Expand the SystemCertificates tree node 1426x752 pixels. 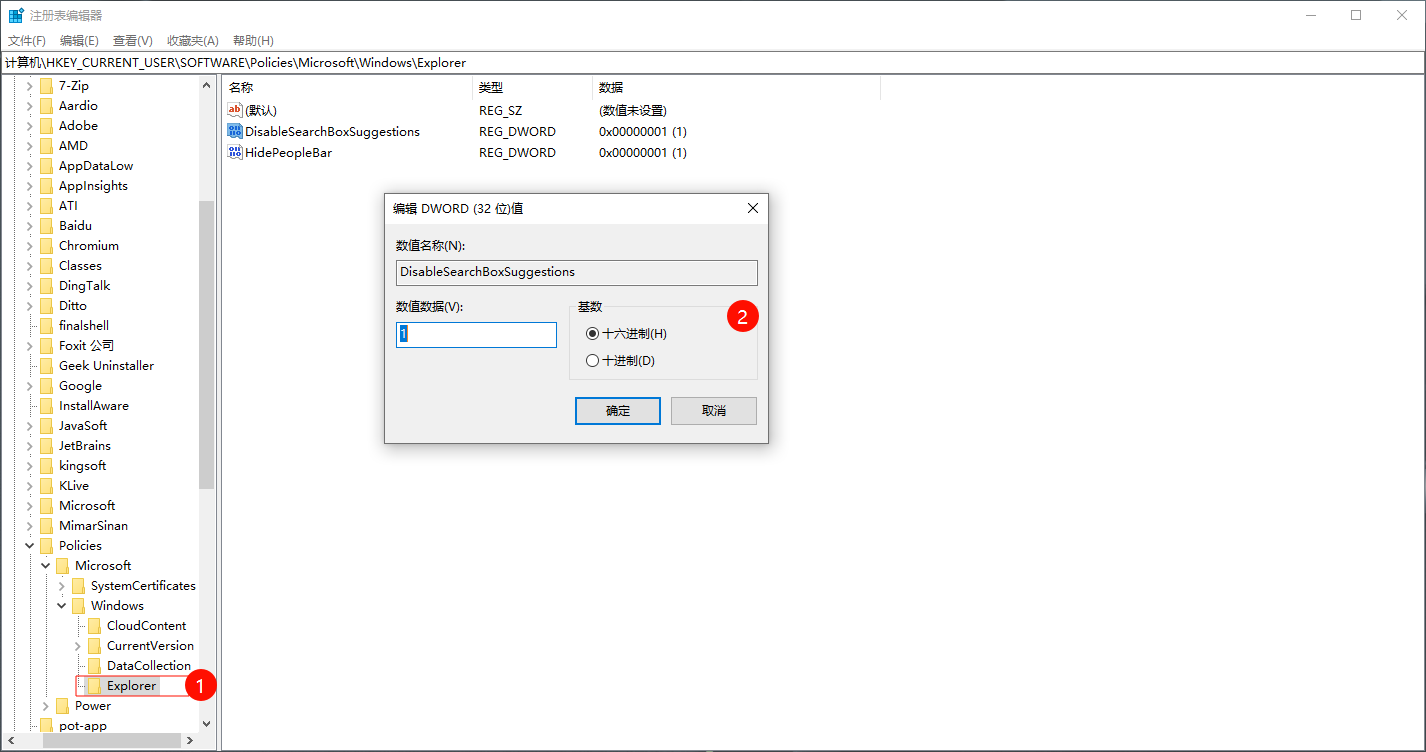[62, 586]
